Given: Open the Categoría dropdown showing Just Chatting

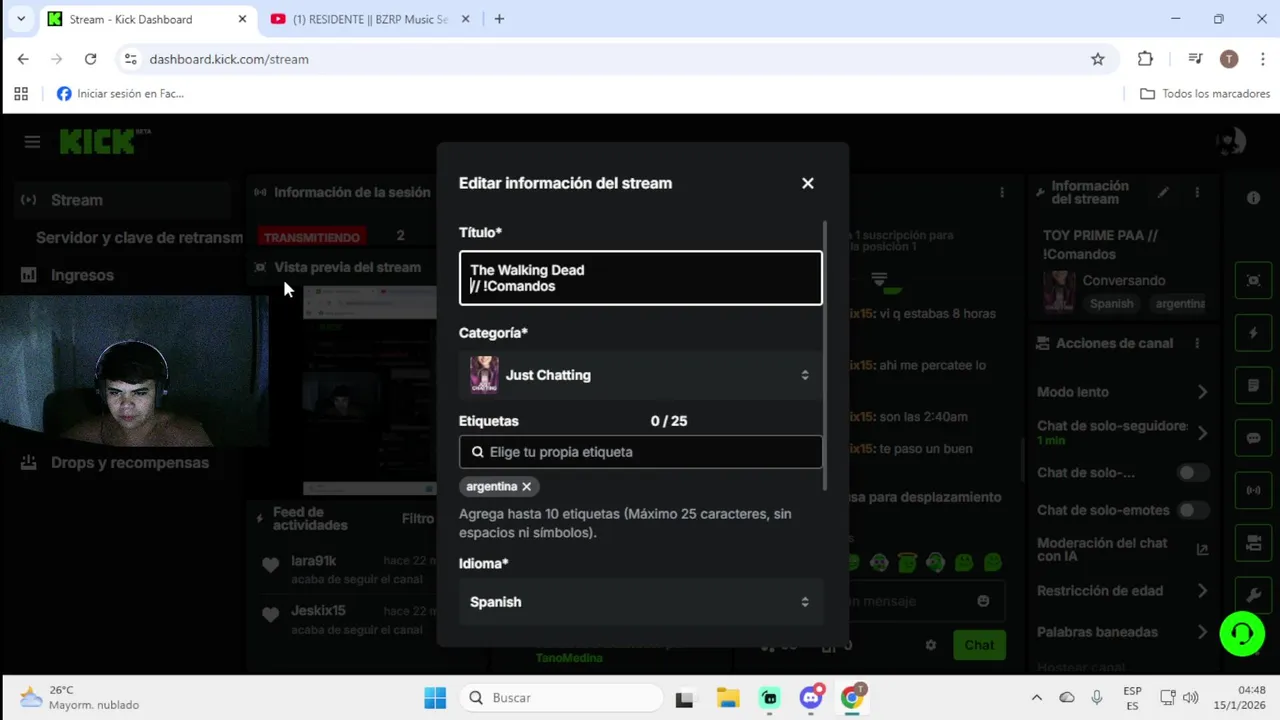Looking at the screenshot, I should [x=641, y=375].
